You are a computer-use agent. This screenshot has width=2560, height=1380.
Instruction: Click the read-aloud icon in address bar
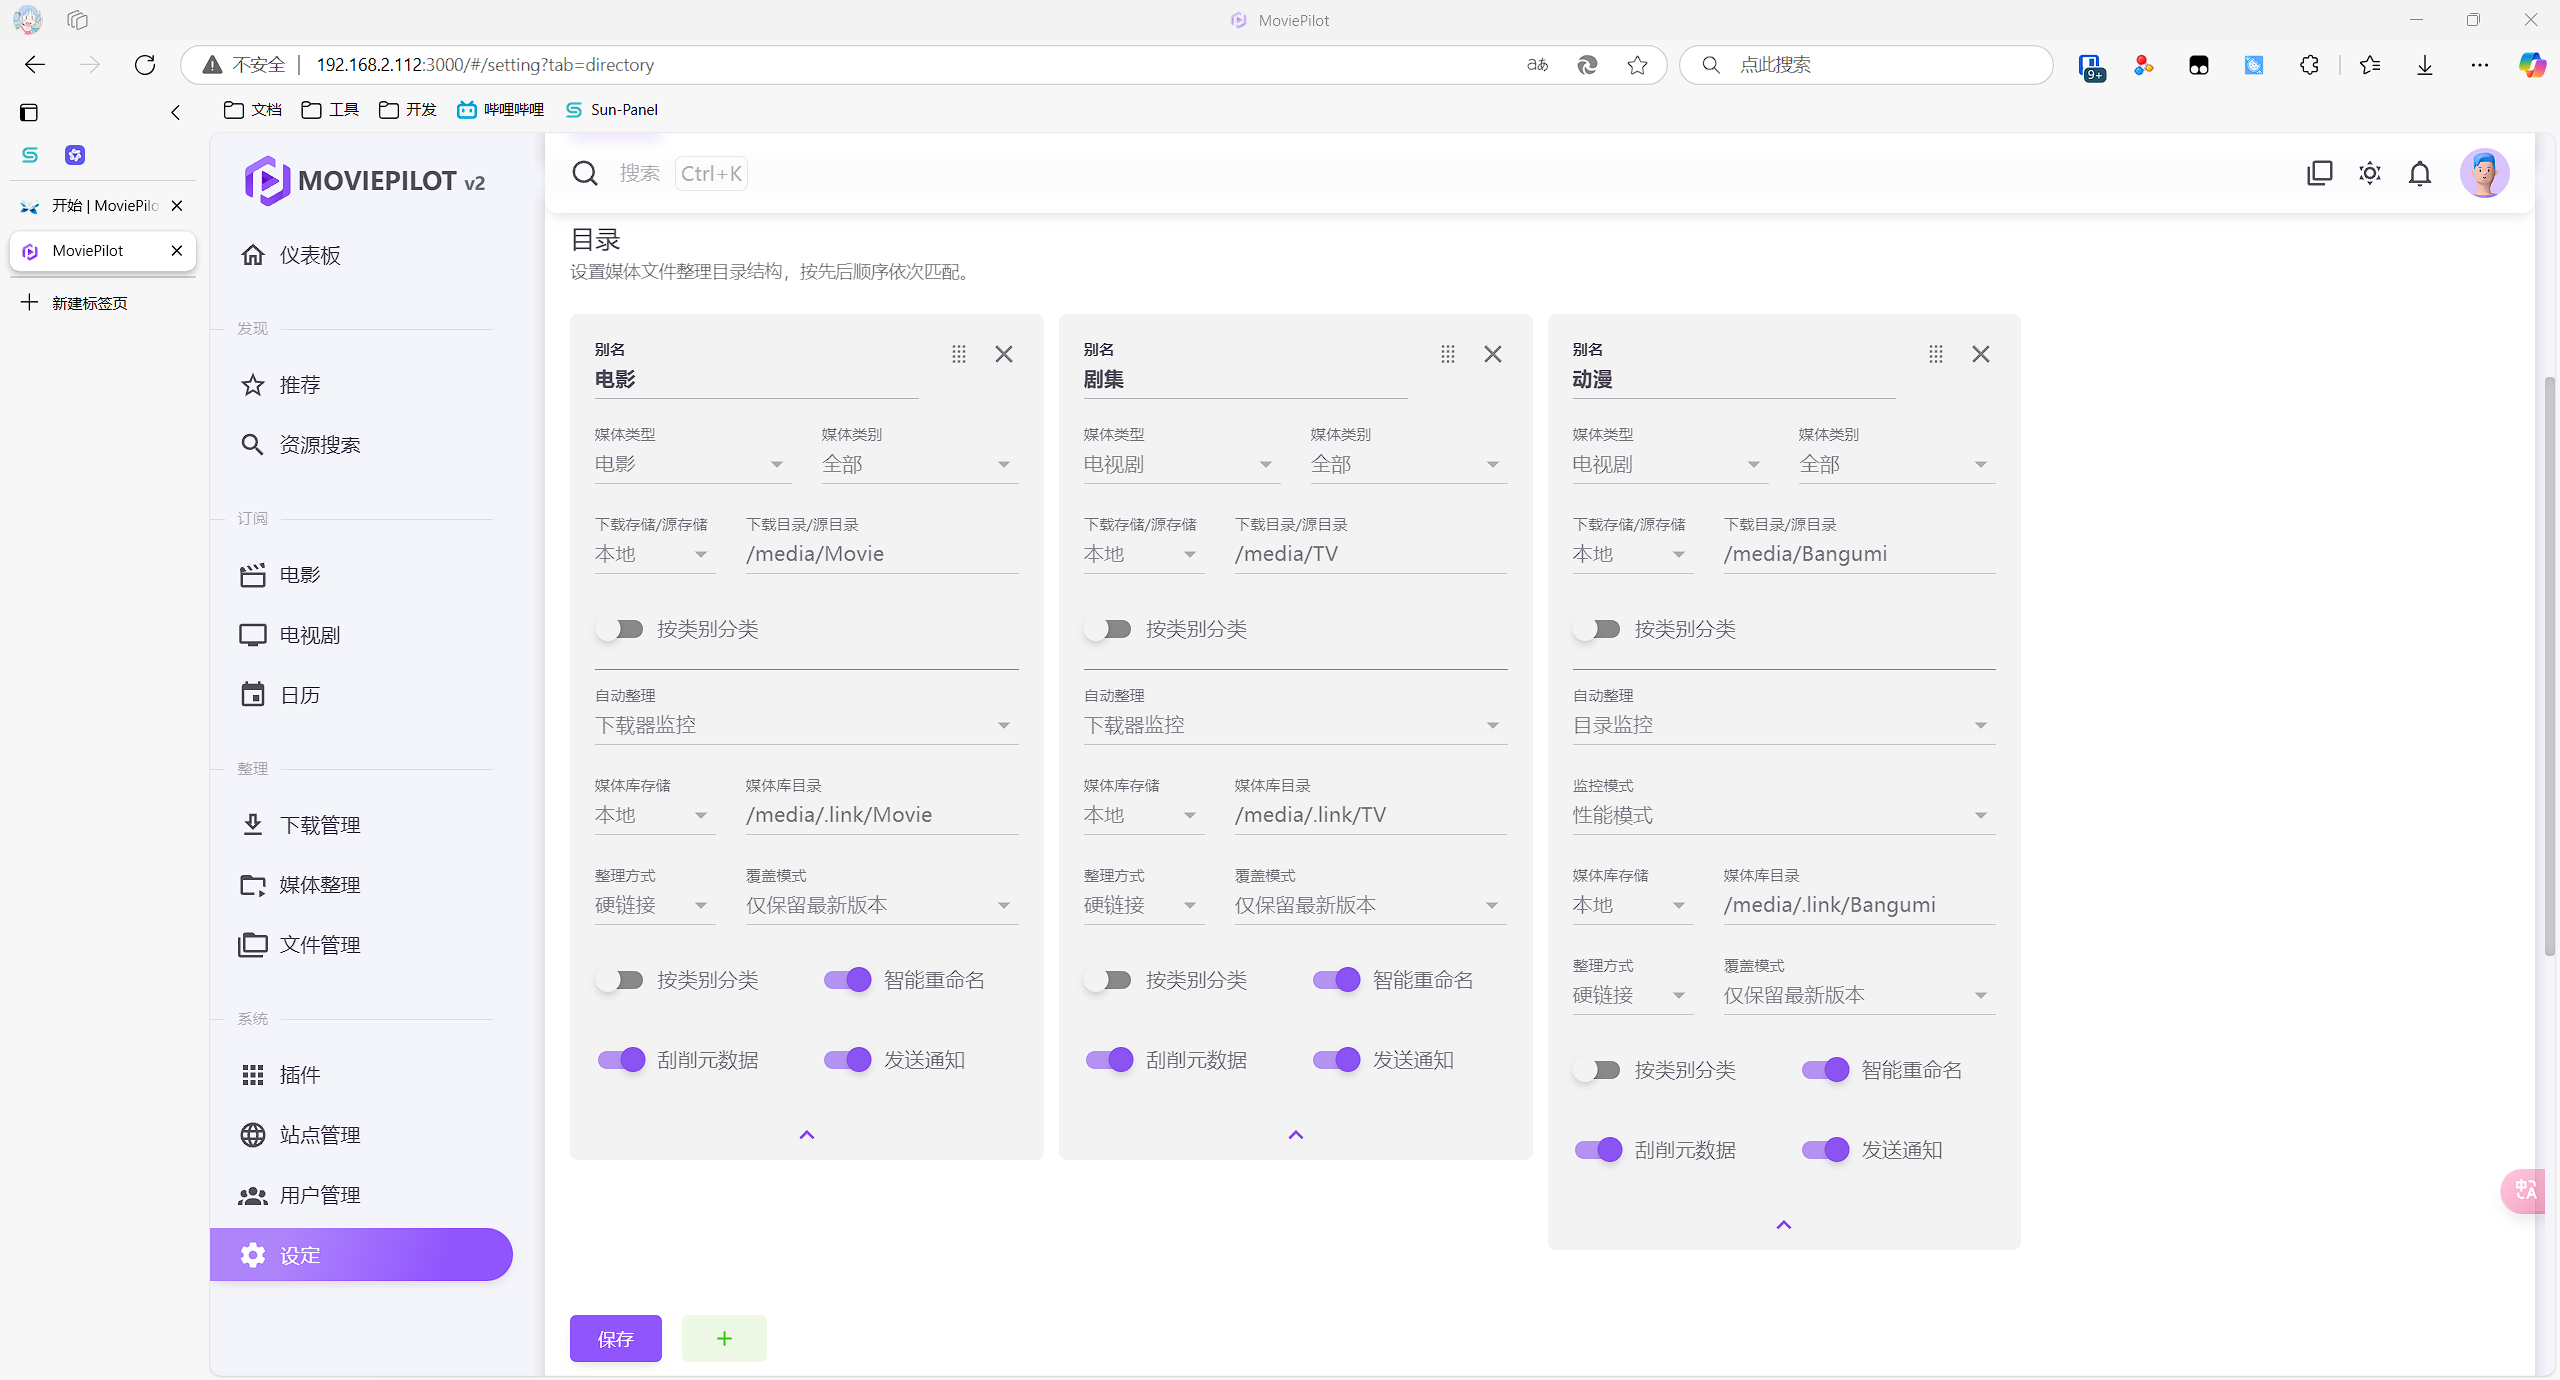point(1538,65)
